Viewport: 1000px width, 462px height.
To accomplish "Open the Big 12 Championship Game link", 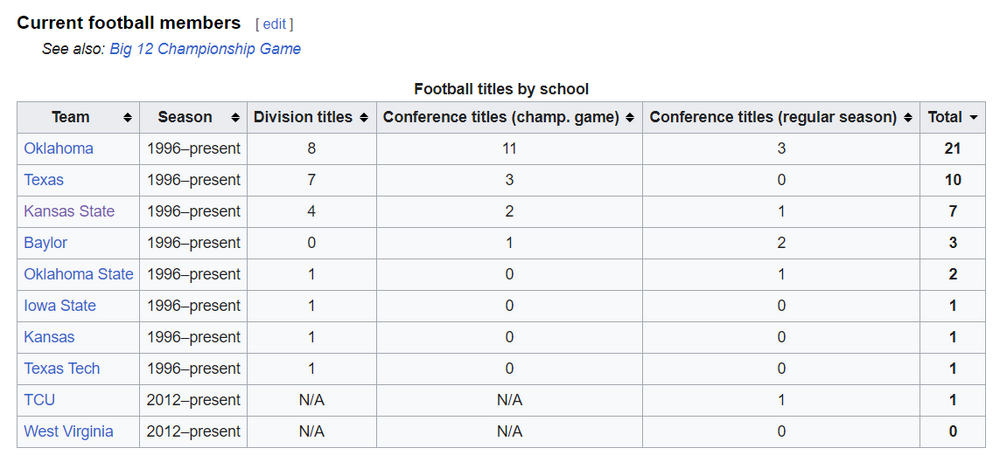I will coord(204,49).
